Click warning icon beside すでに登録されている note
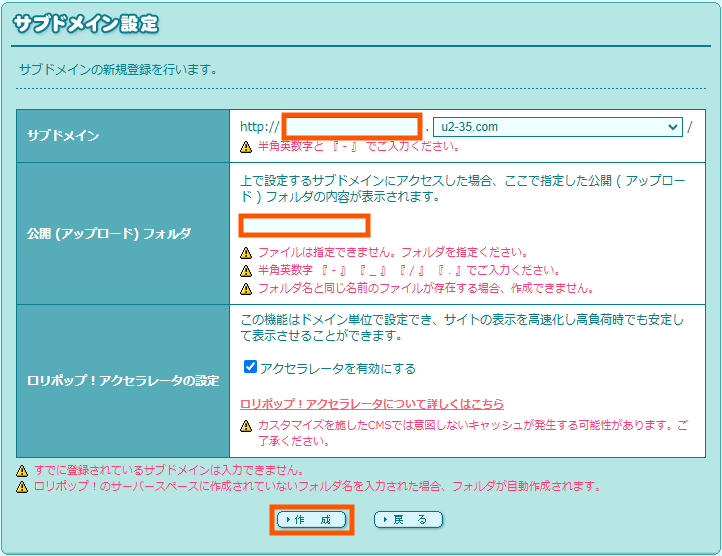This screenshot has width=722, height=556. (x=22, y=471)
